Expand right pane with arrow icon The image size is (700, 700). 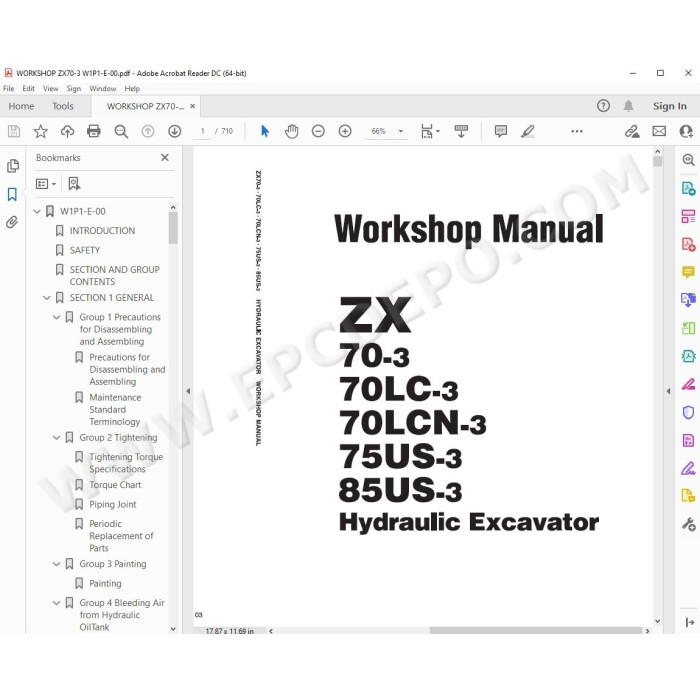tap(689, 622)
